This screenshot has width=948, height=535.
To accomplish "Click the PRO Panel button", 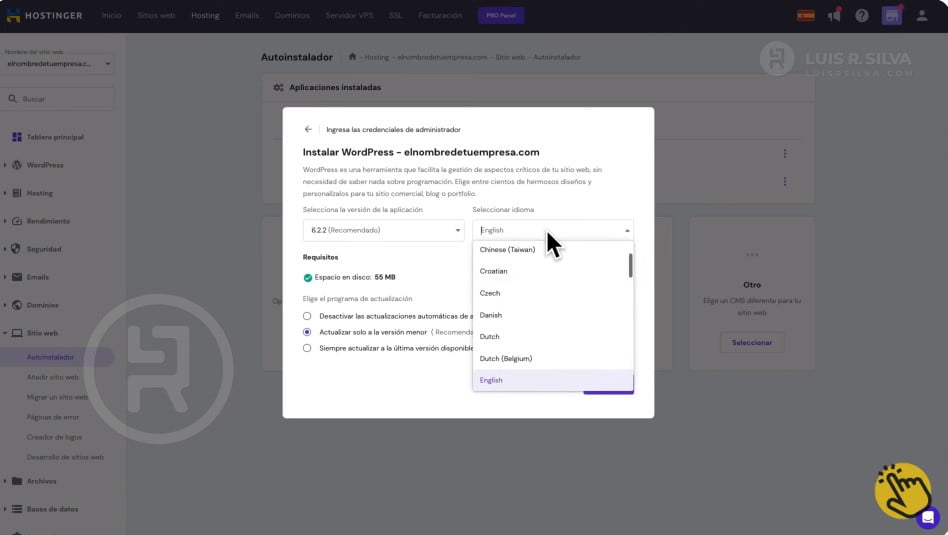I will click(501, 16).
